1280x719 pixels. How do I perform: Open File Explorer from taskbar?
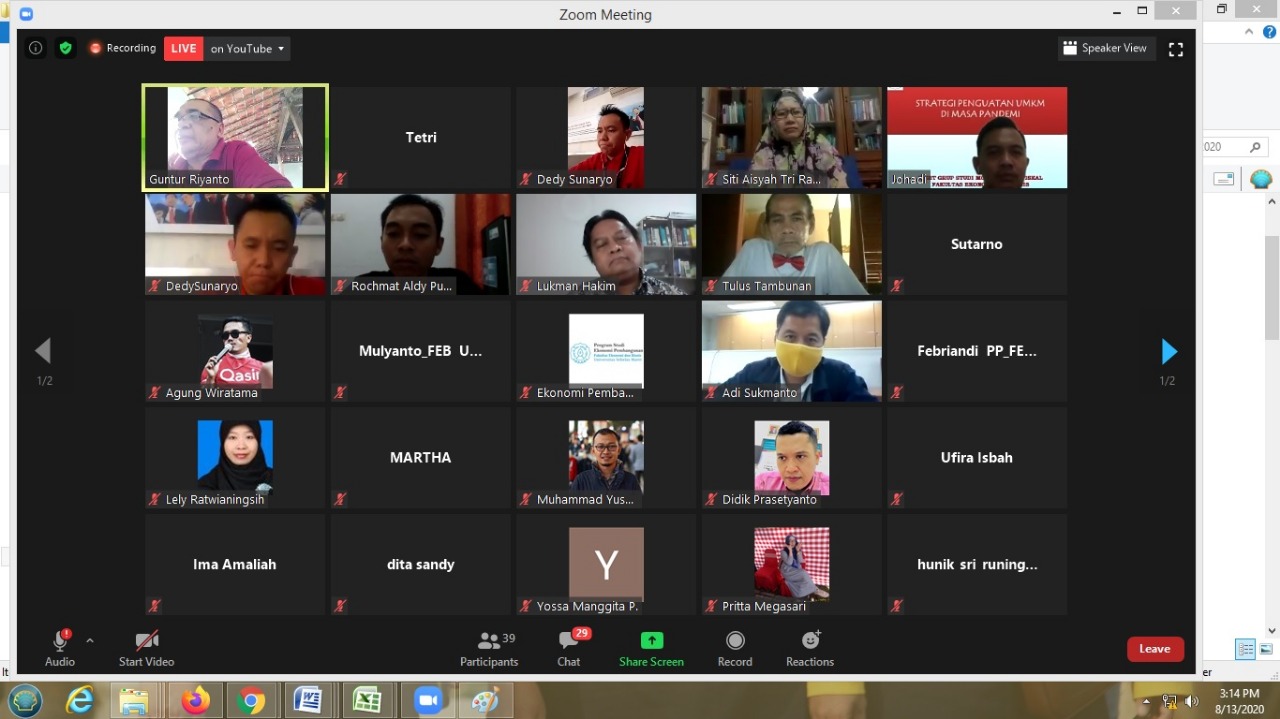[x=134, y=701]
